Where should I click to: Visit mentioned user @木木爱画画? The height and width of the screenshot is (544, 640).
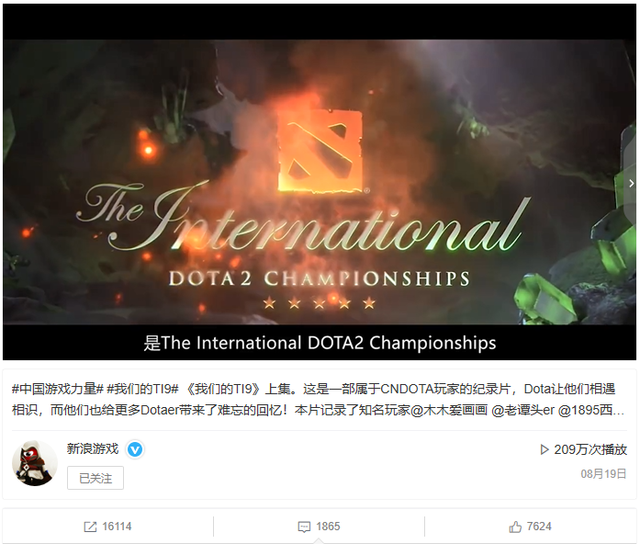(449, 410)
